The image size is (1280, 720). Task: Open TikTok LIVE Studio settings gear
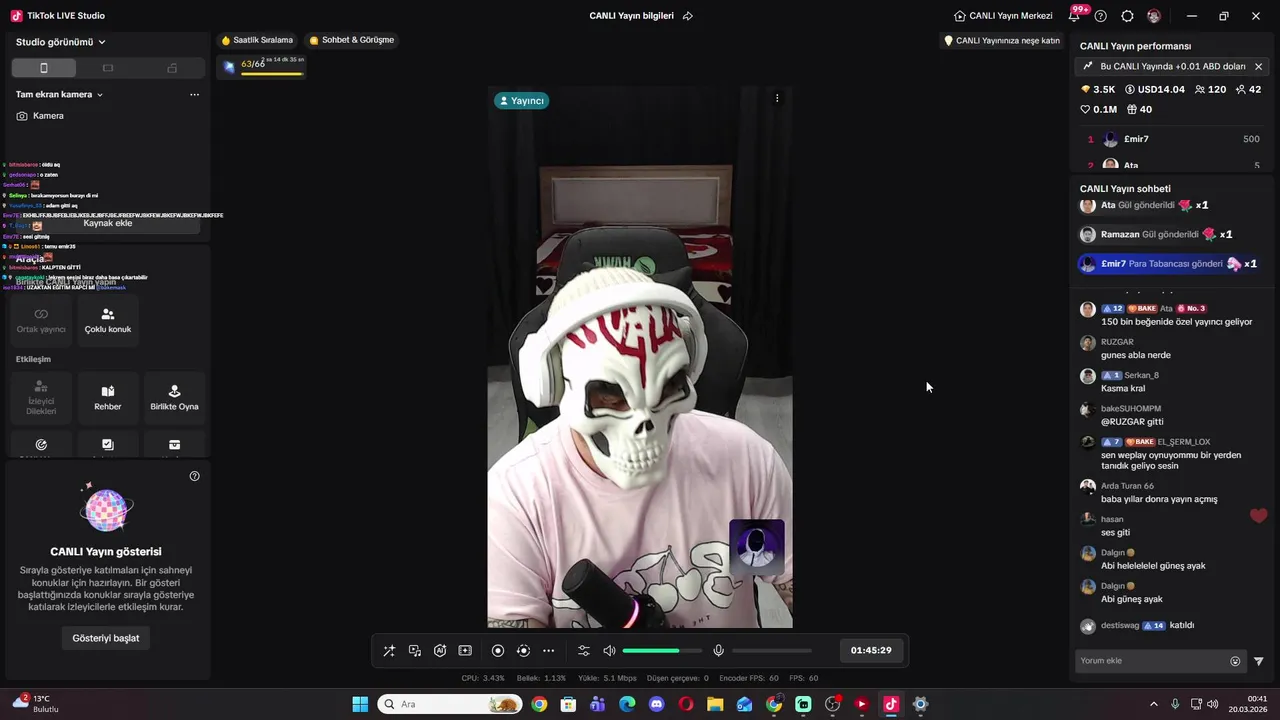pyautogui.click(x=1127, y=16)
